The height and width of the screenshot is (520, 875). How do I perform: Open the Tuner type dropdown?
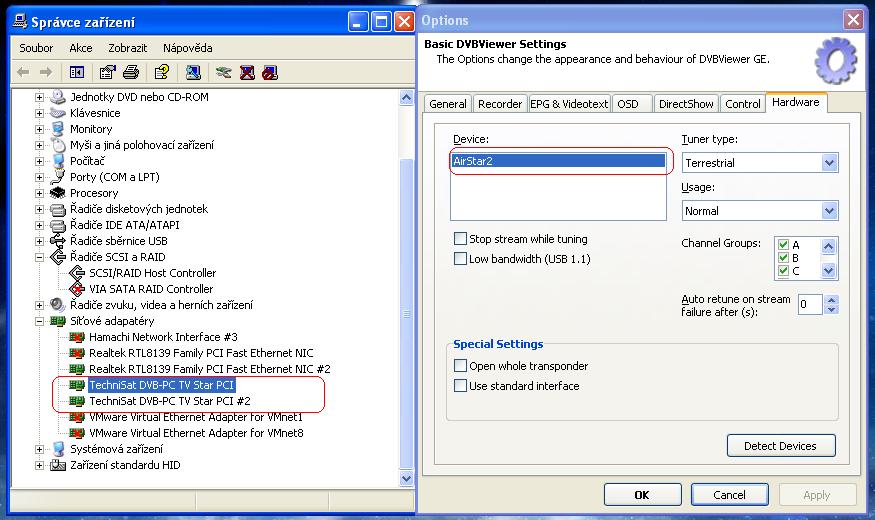pyautogui.click(x=829, y=163)
